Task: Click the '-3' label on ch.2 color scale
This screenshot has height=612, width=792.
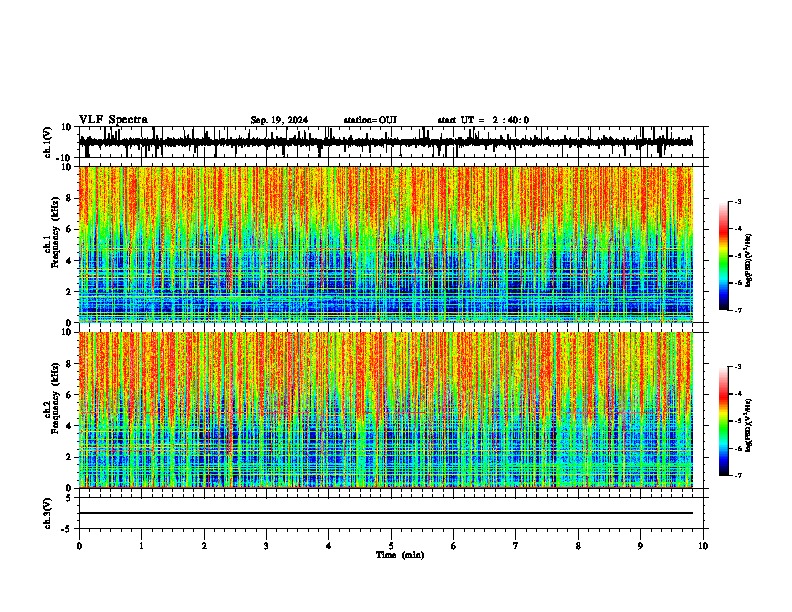Action: coord(737,367)
